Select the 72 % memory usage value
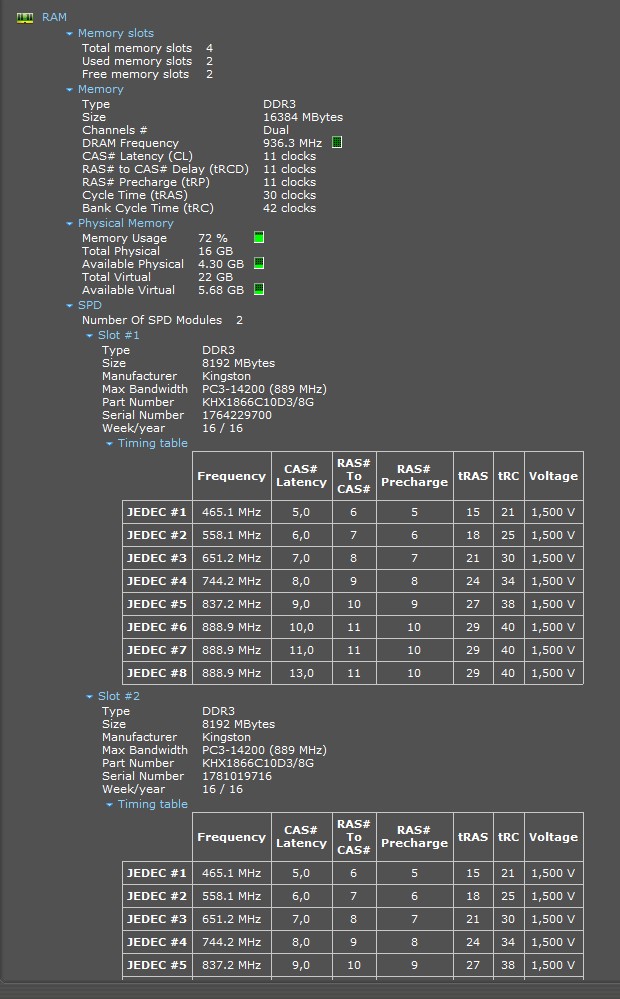Viewport: 620px width, 999px height. [213, 238]
